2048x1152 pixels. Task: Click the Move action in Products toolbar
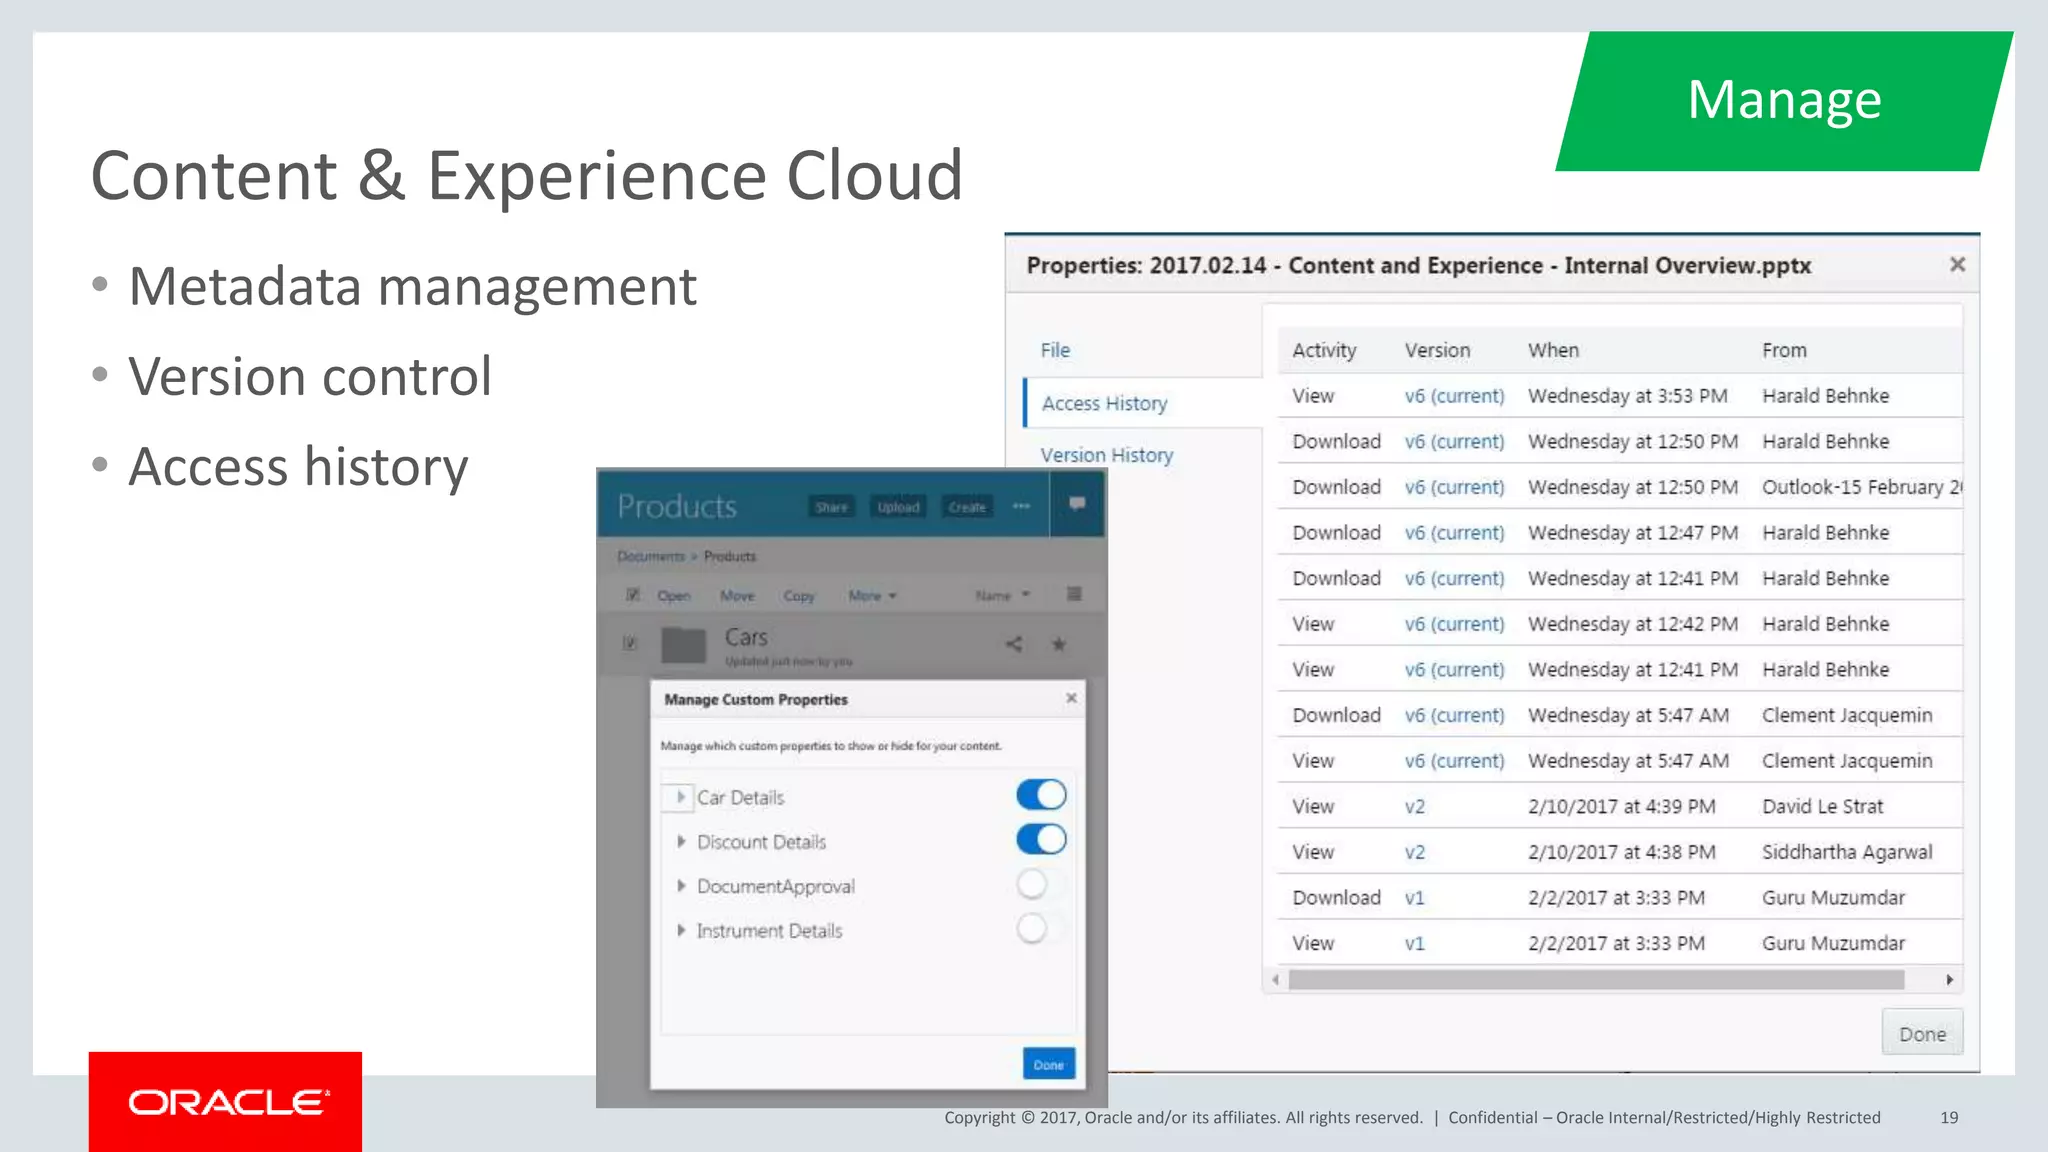pyautogui.click(x=737, y=596)
